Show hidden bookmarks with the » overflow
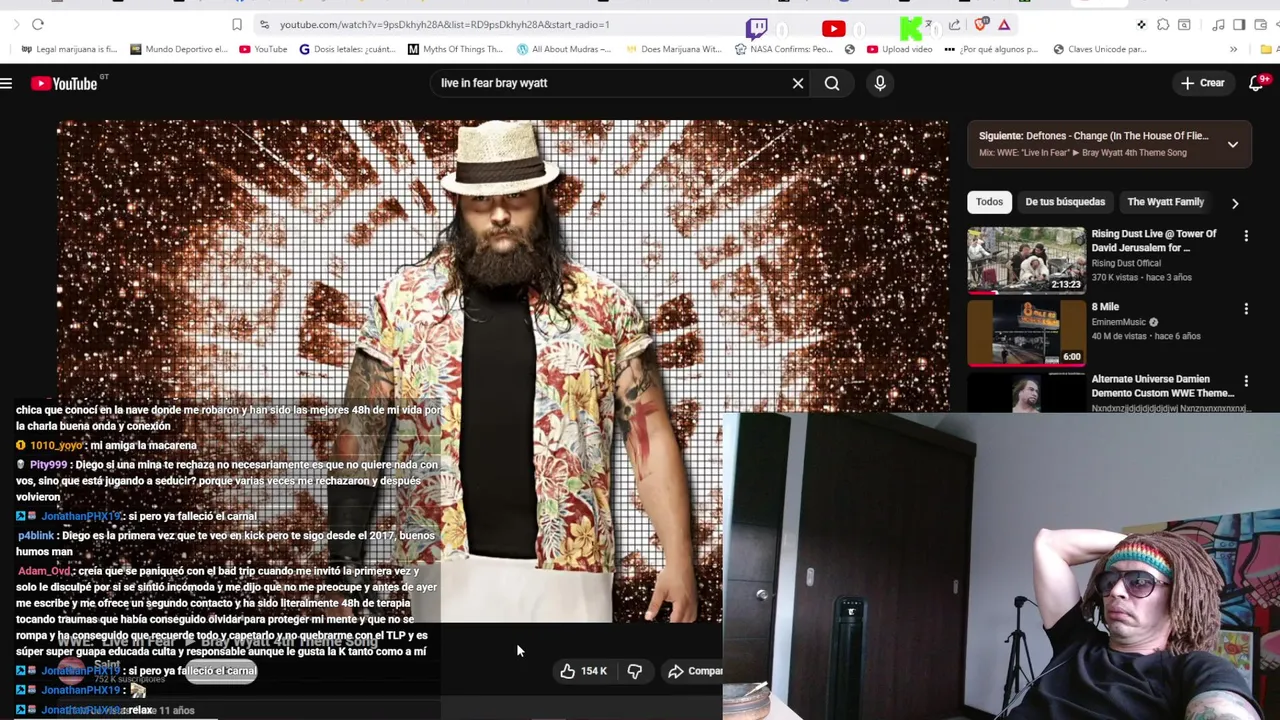The height and width of the screenshot is (720, 1280). 1233,49
